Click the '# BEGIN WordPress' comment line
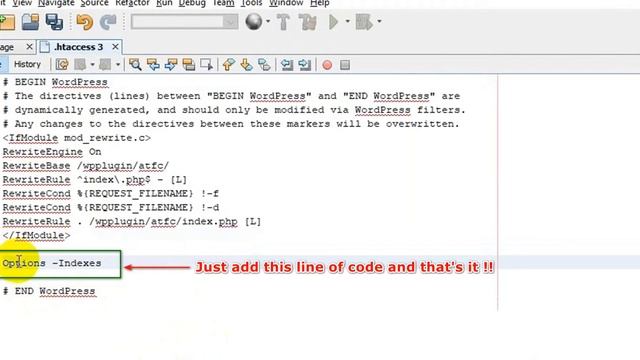The height and width of the screenshot is (360, 640). 55,82
